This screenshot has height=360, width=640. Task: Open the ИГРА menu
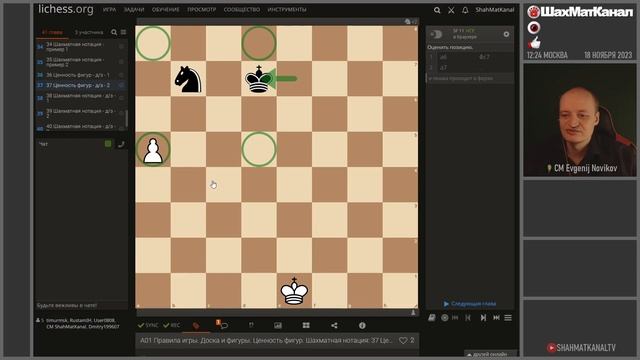(x=109, y=9)
